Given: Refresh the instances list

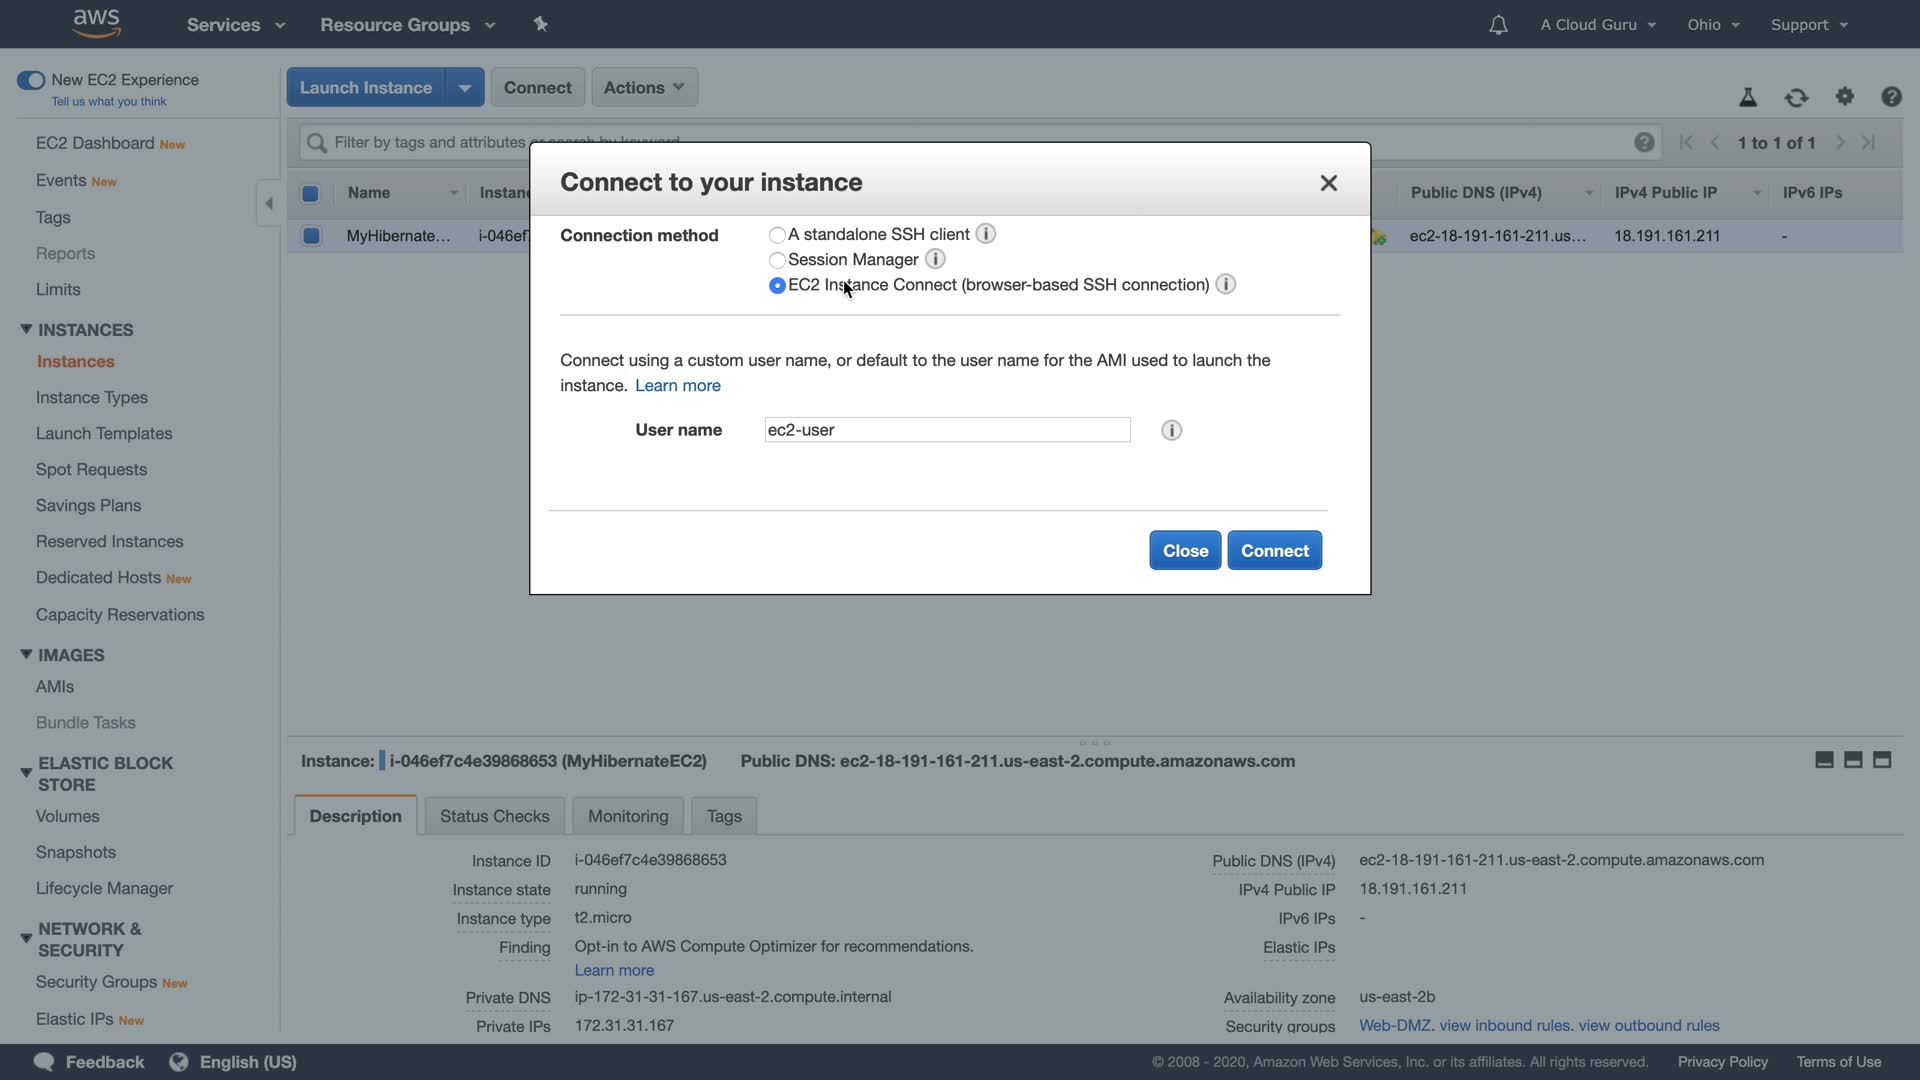Looking at the screenshot, I should (1796, 97).
